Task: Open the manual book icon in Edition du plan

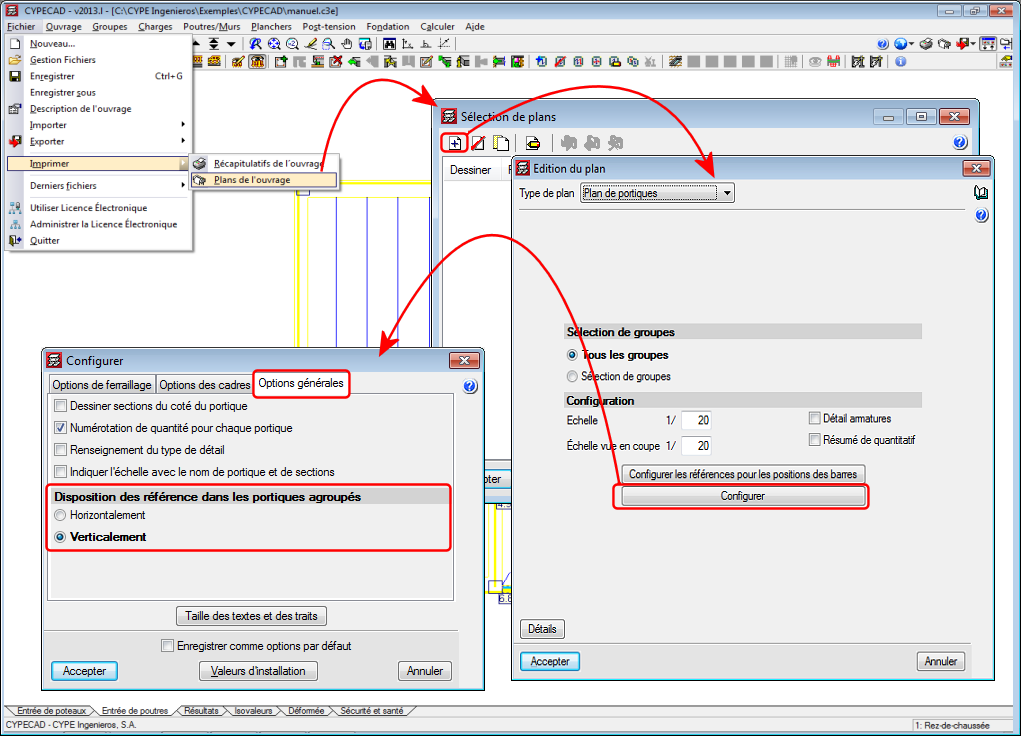Action: pyautogui.click(x=981, y=193)
